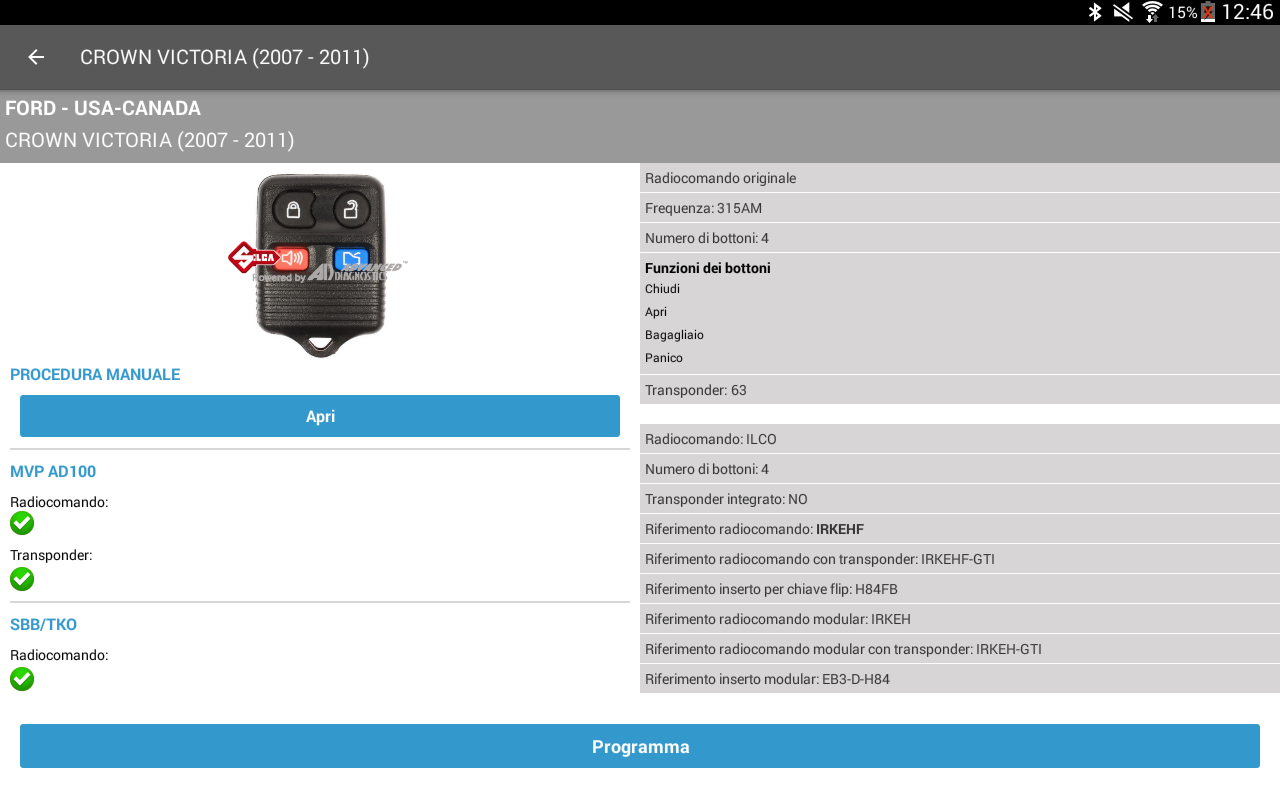Go back using the arrow icon
1280x800 pixels.
tap(36, 57)
